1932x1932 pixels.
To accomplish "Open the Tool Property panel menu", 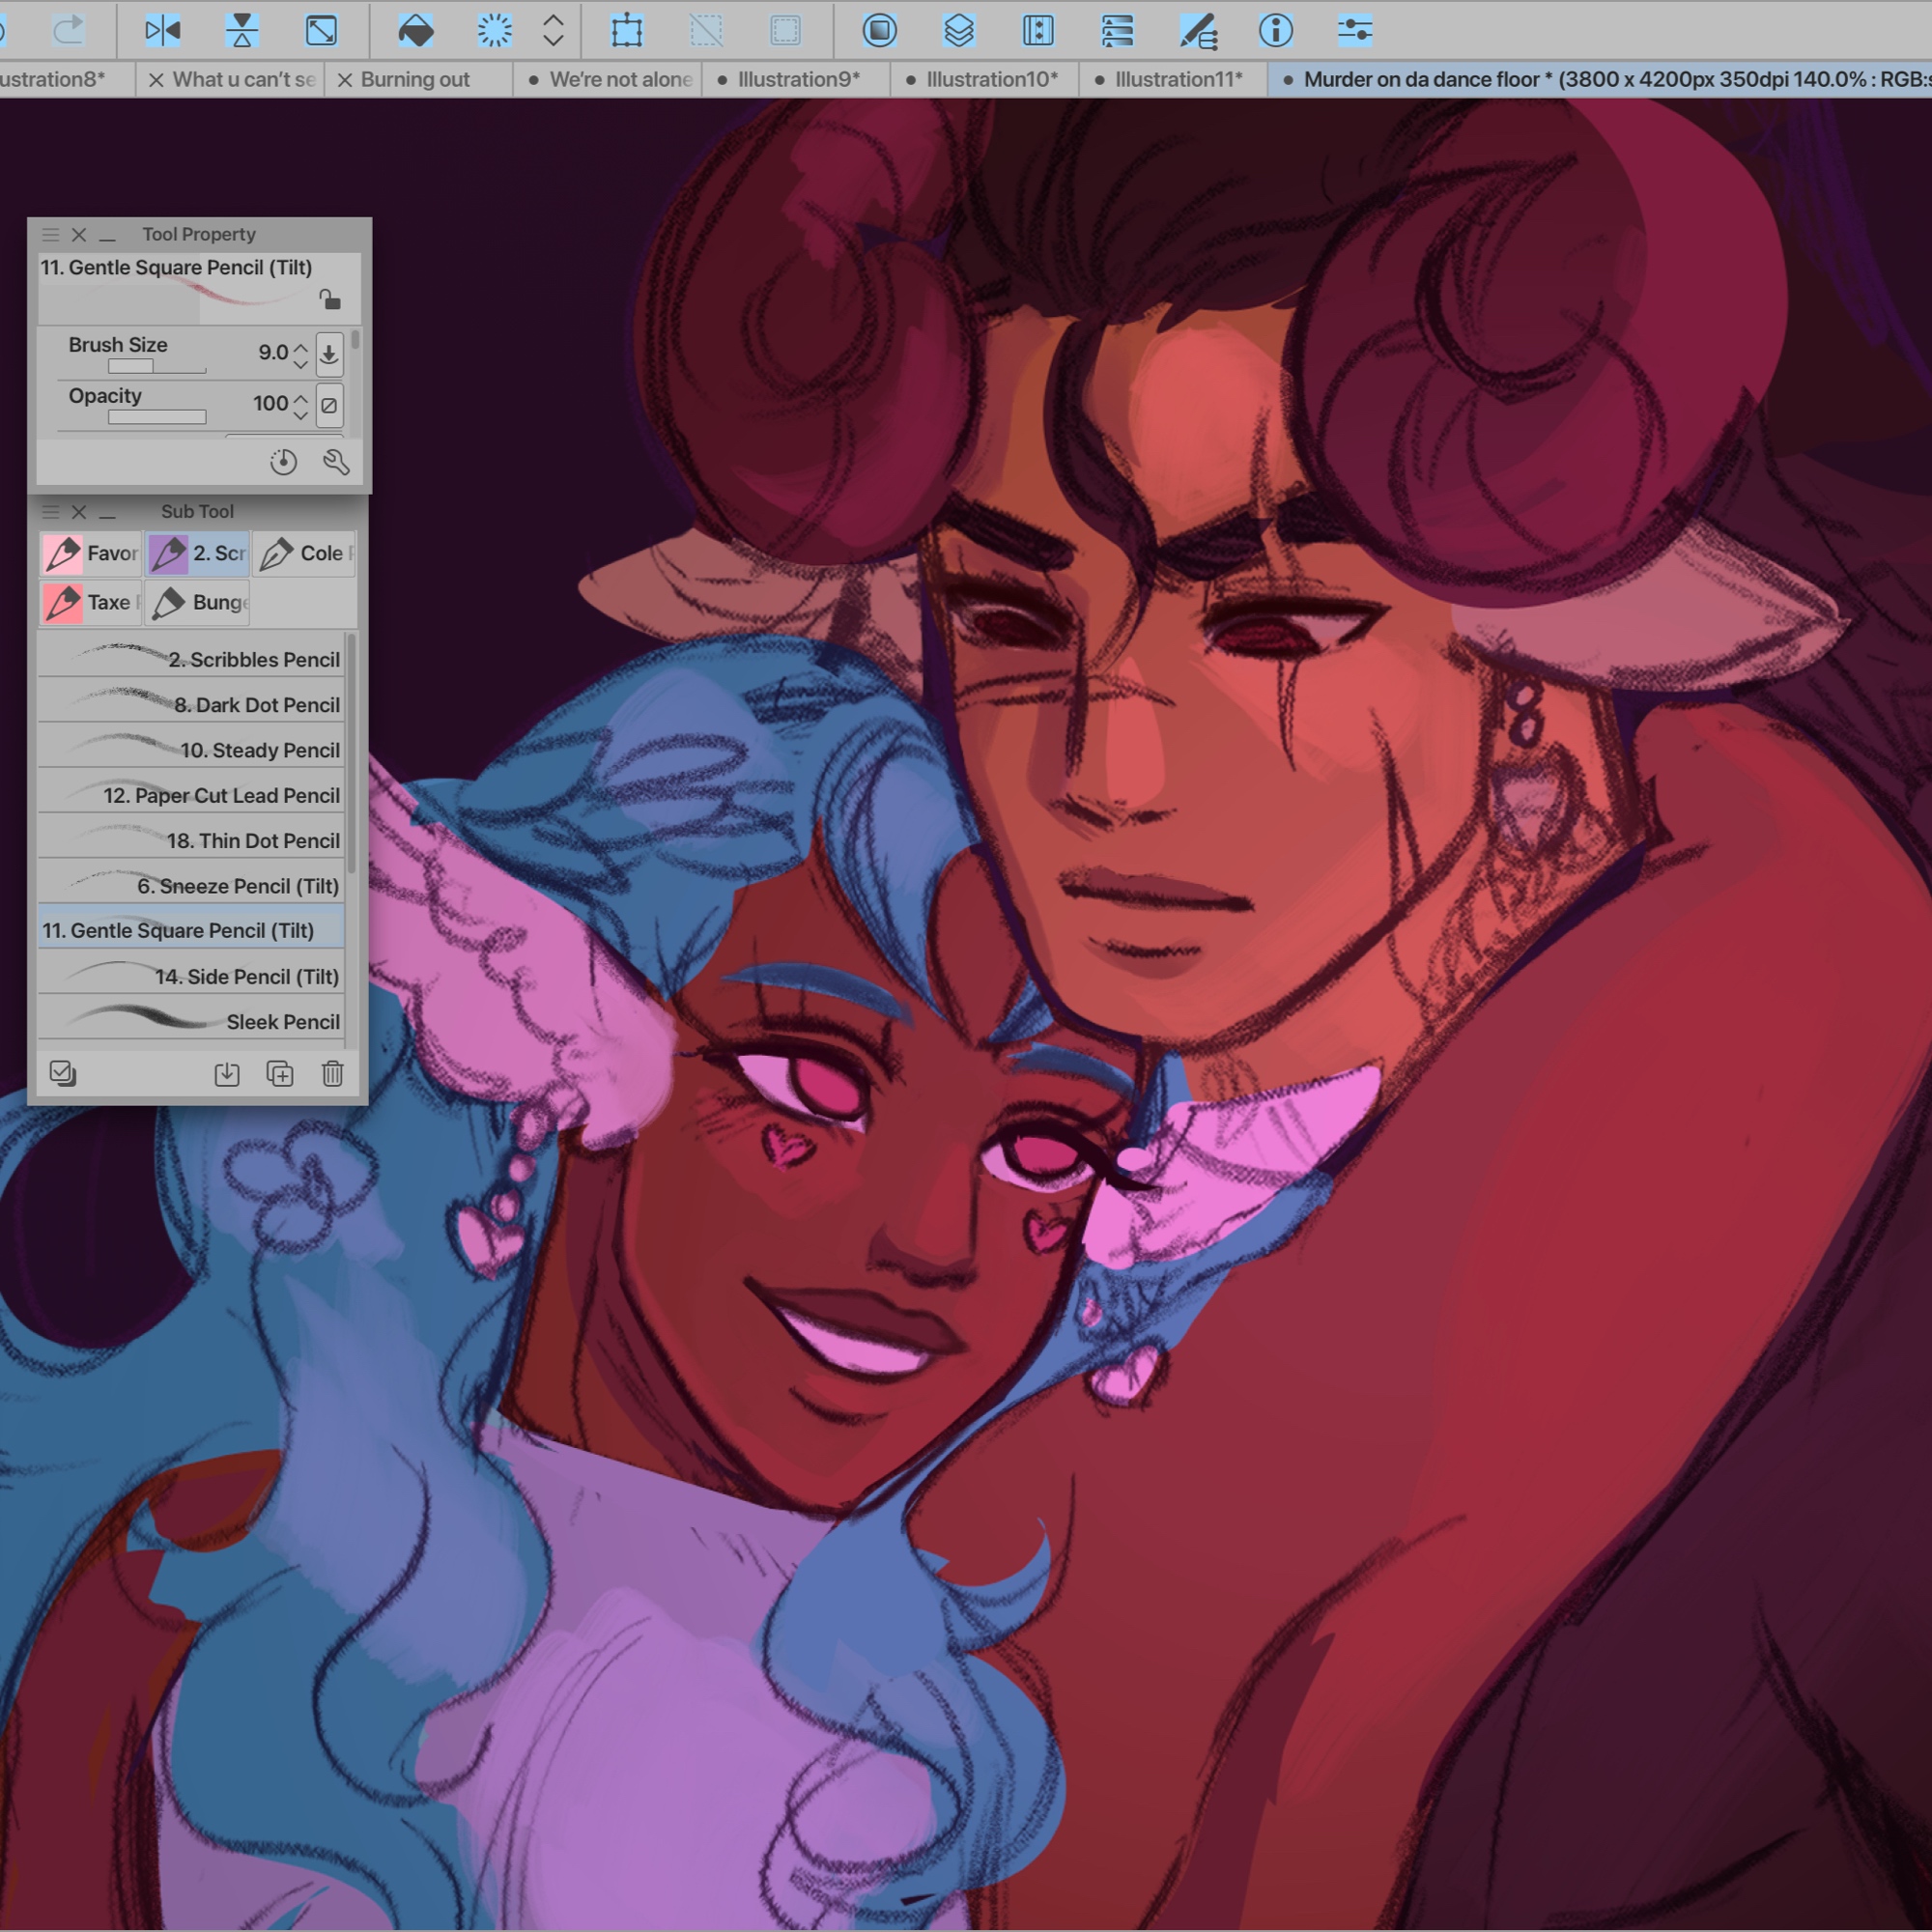I will pos(50,234).
